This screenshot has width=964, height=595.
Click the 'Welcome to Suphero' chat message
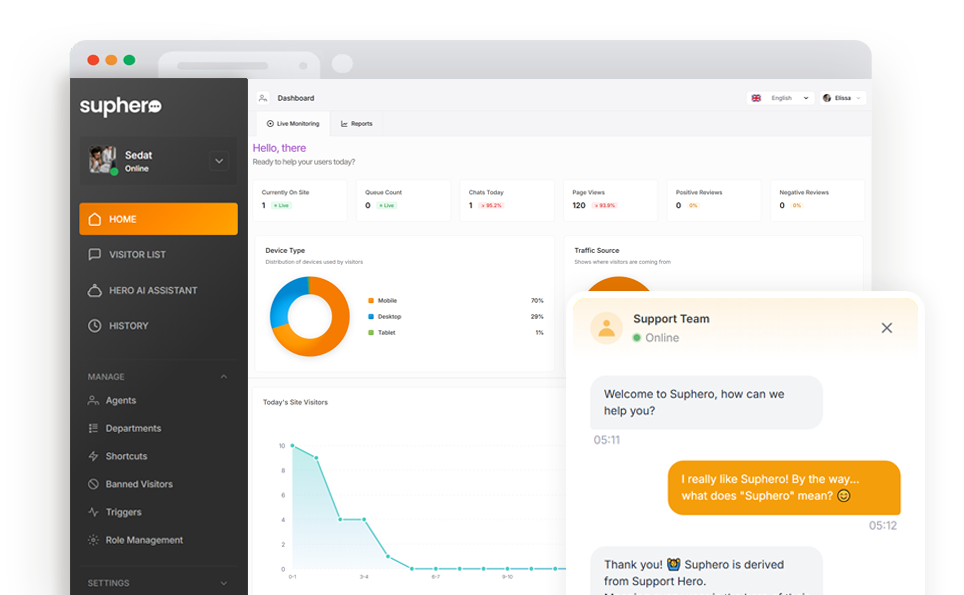point(706,403)
